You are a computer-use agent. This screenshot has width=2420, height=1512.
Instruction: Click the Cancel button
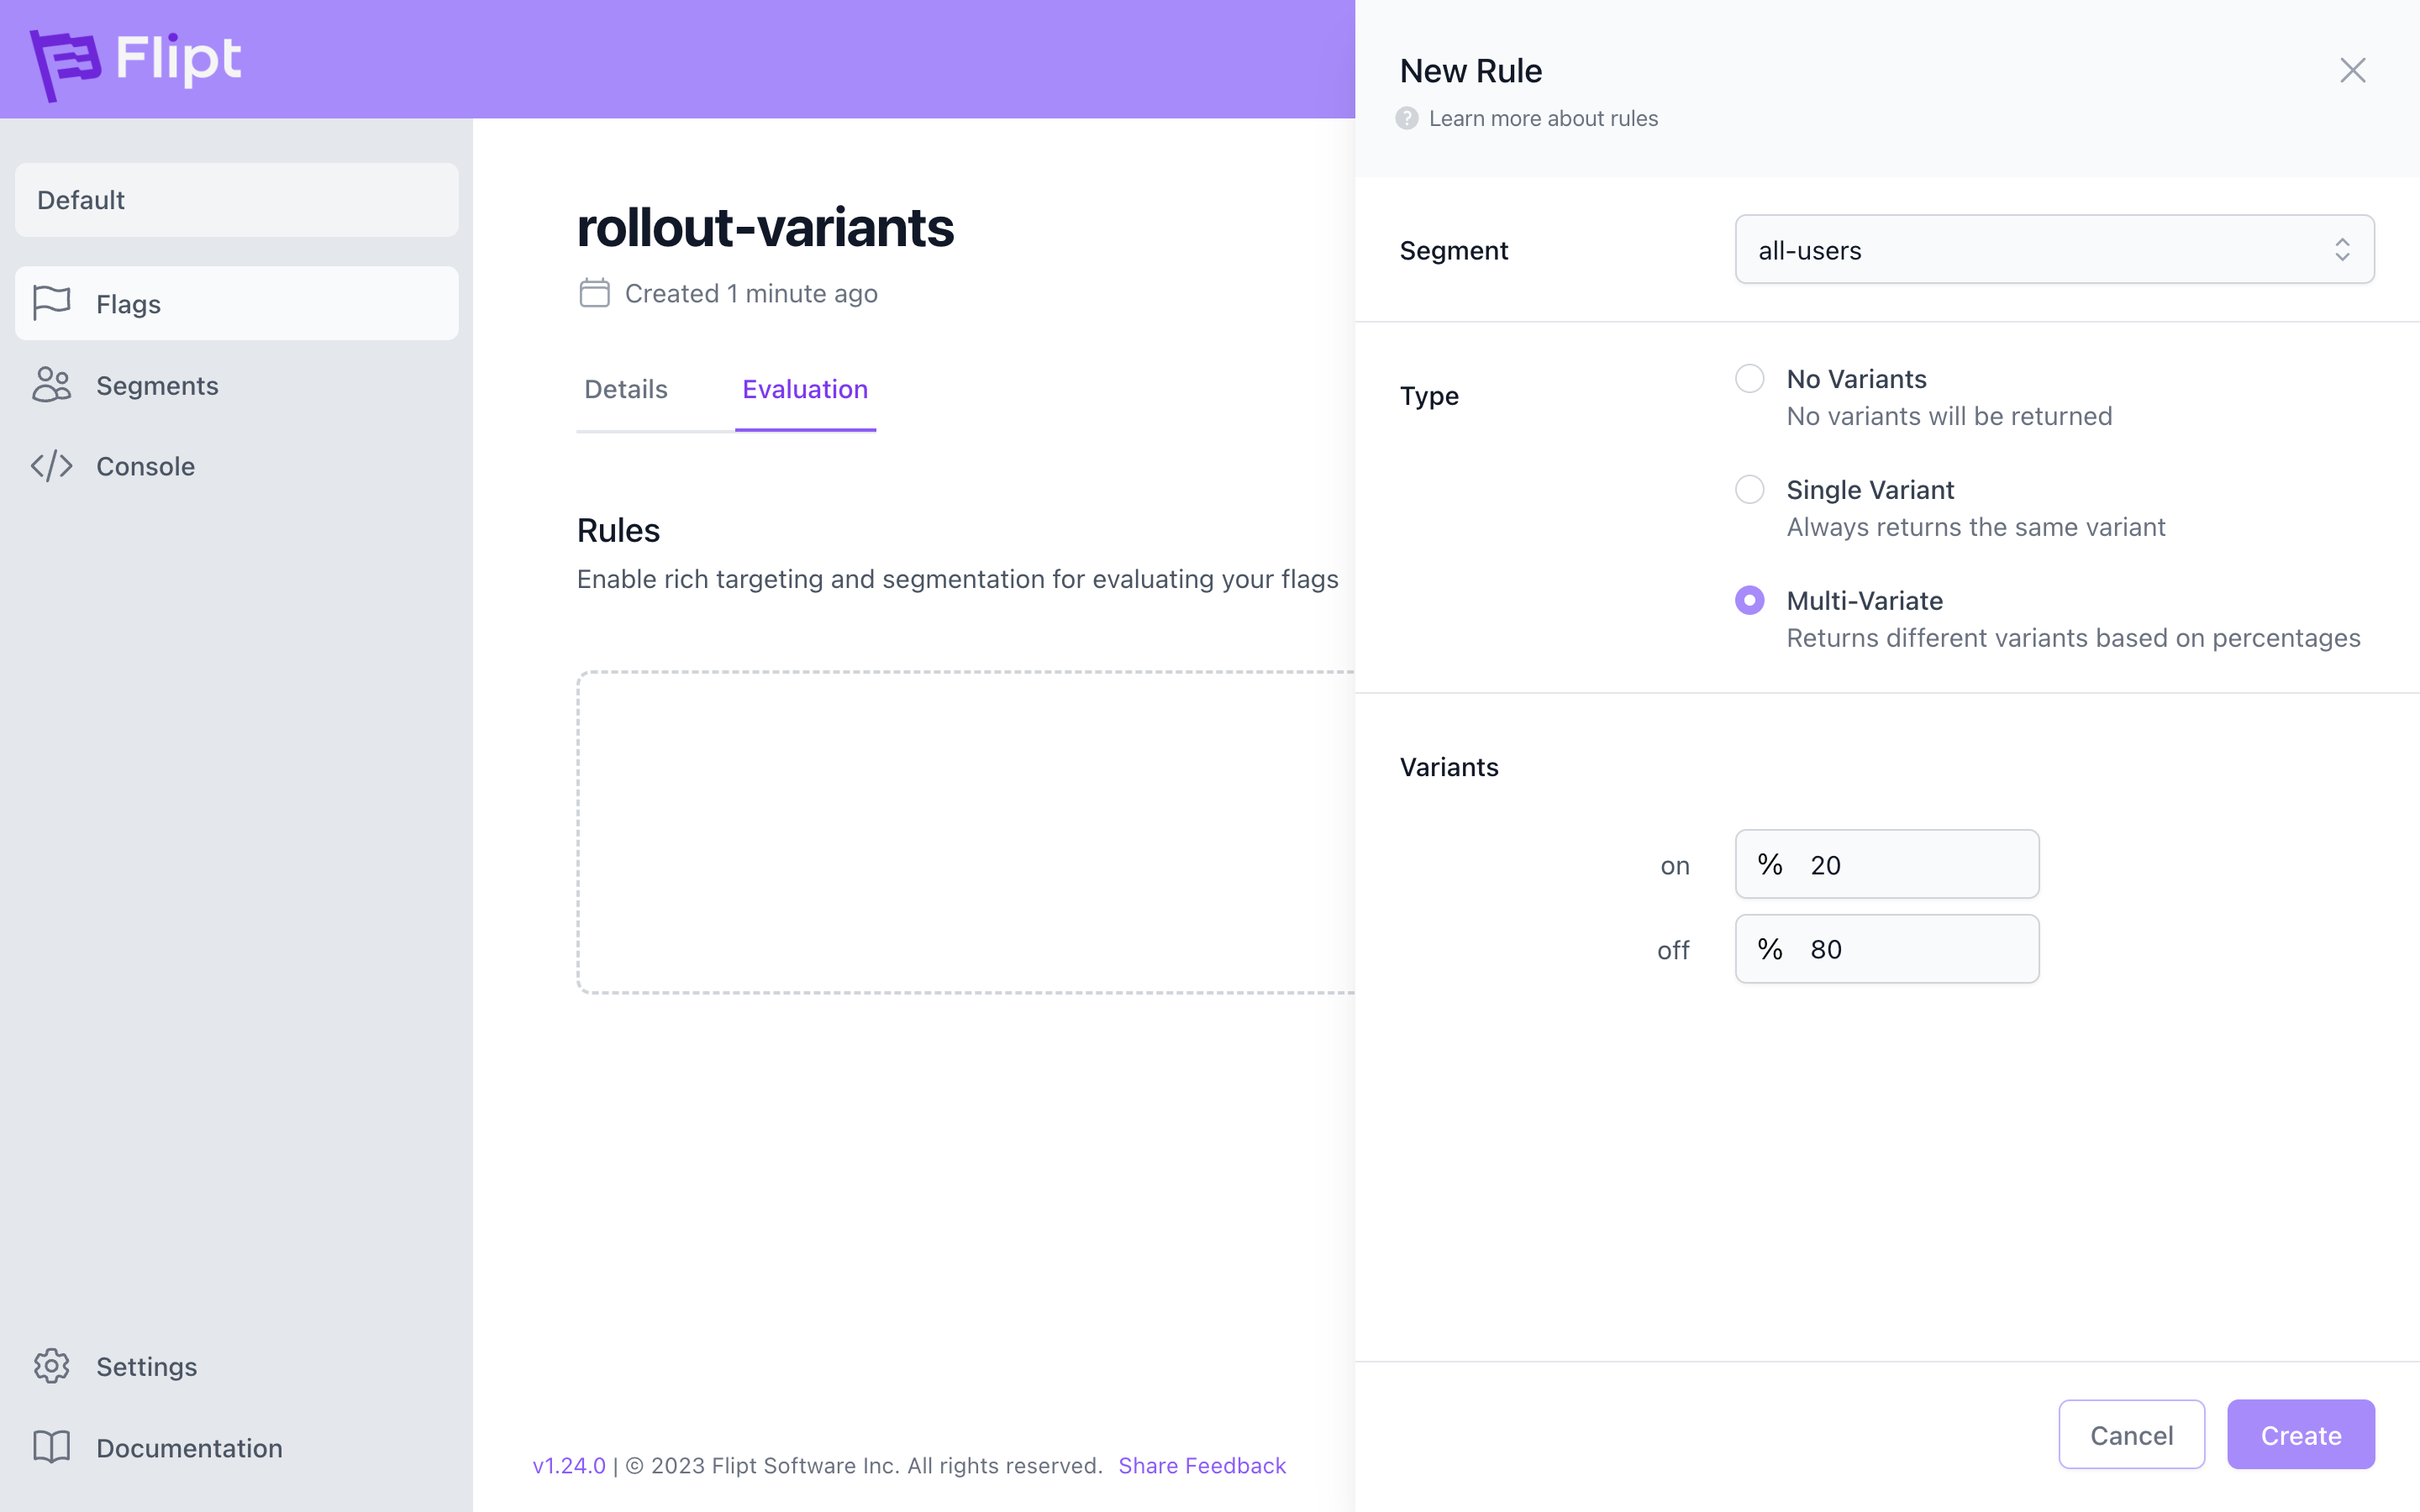click(2132, 1435)
